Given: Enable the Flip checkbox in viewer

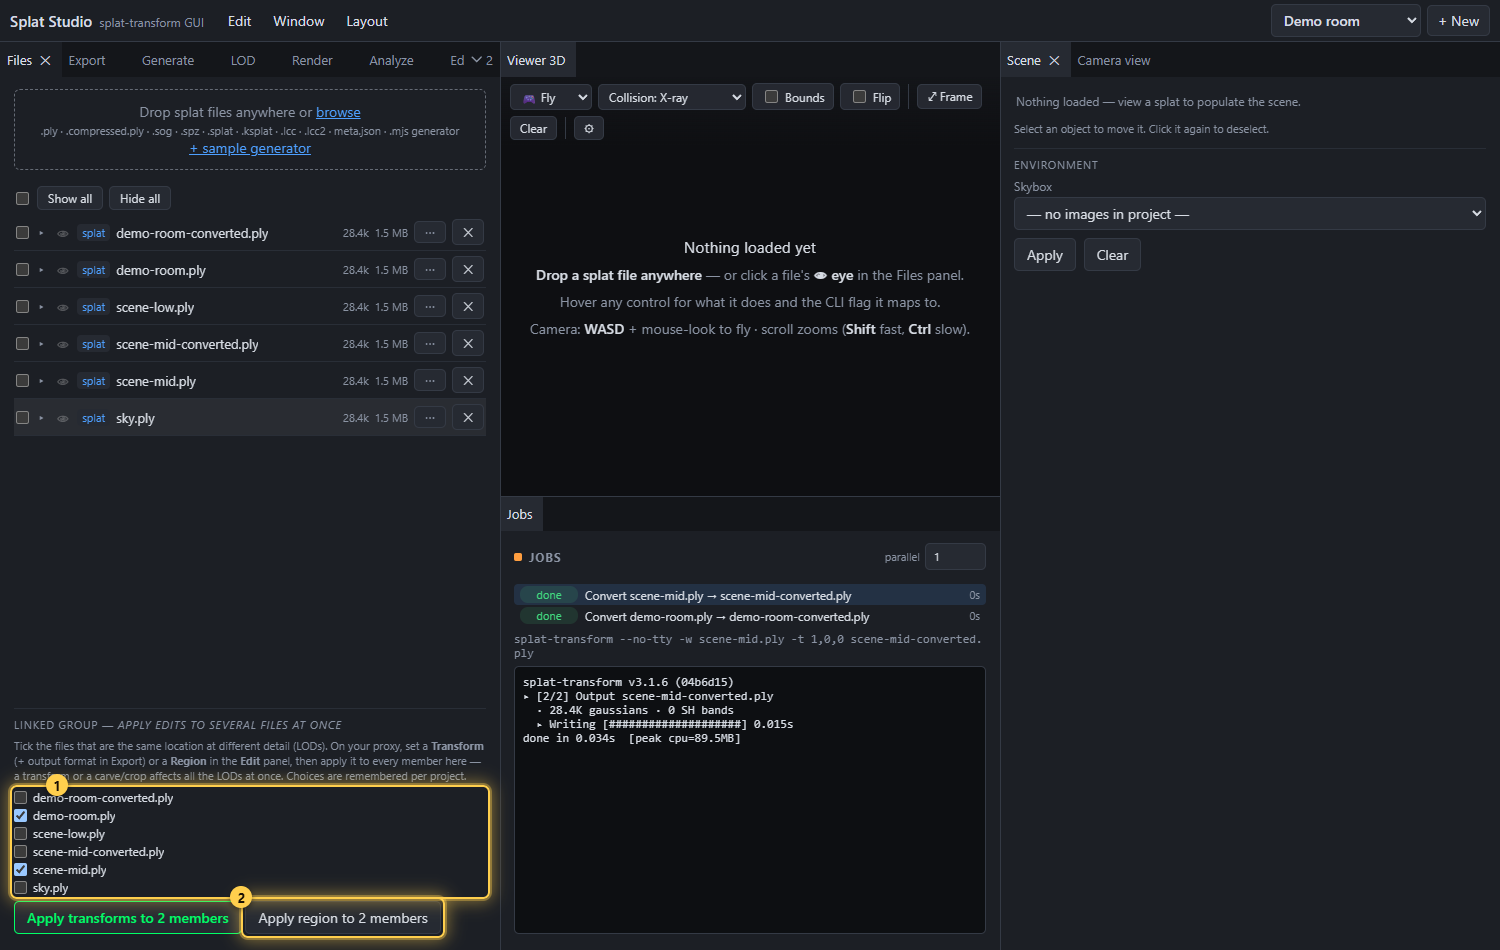Looking at the screenshot, I should coord(859,97).
